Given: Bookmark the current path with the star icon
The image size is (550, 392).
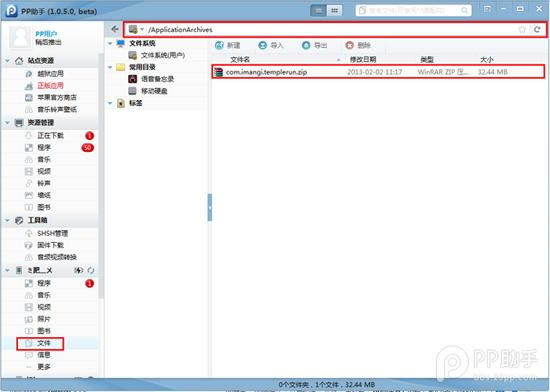Looking at the screenshot, I should pos(522,29).
